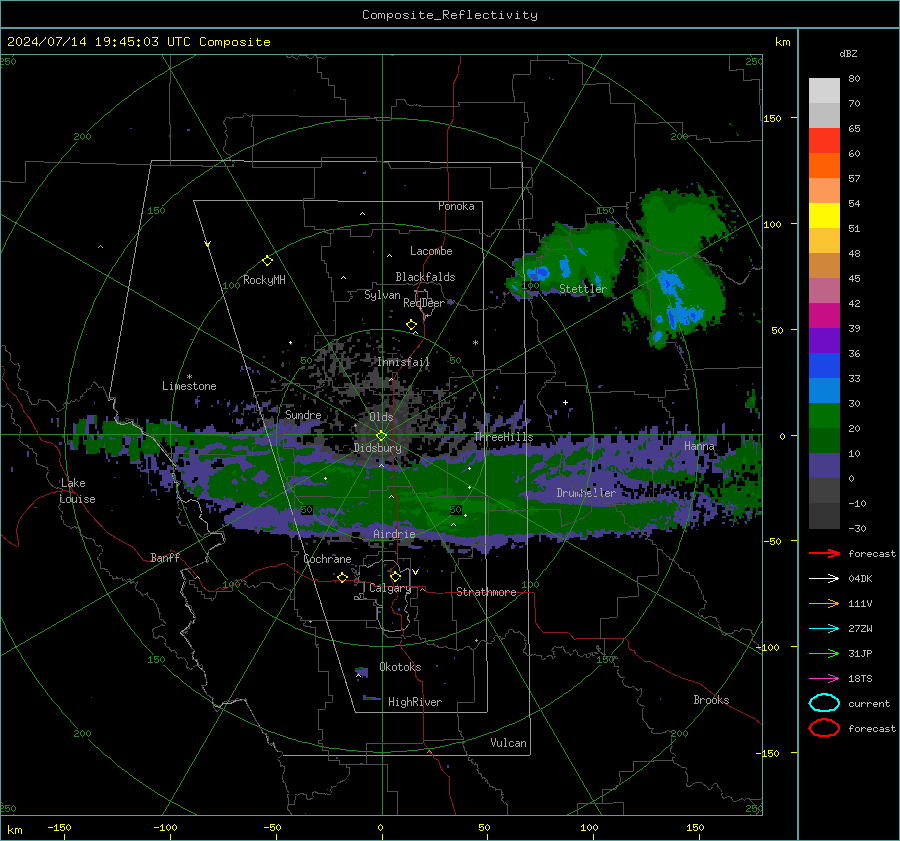
Task: Click the Drumheller label
Action: tap(586, 493)
